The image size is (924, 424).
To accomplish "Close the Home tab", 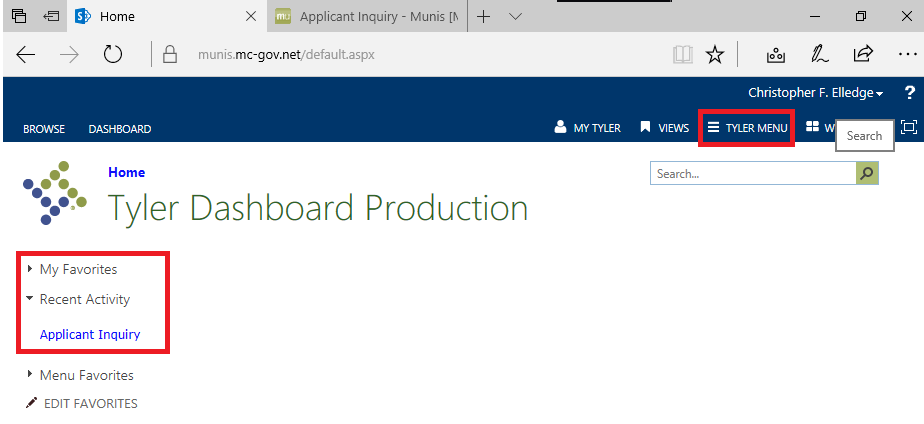I will 250,16.
